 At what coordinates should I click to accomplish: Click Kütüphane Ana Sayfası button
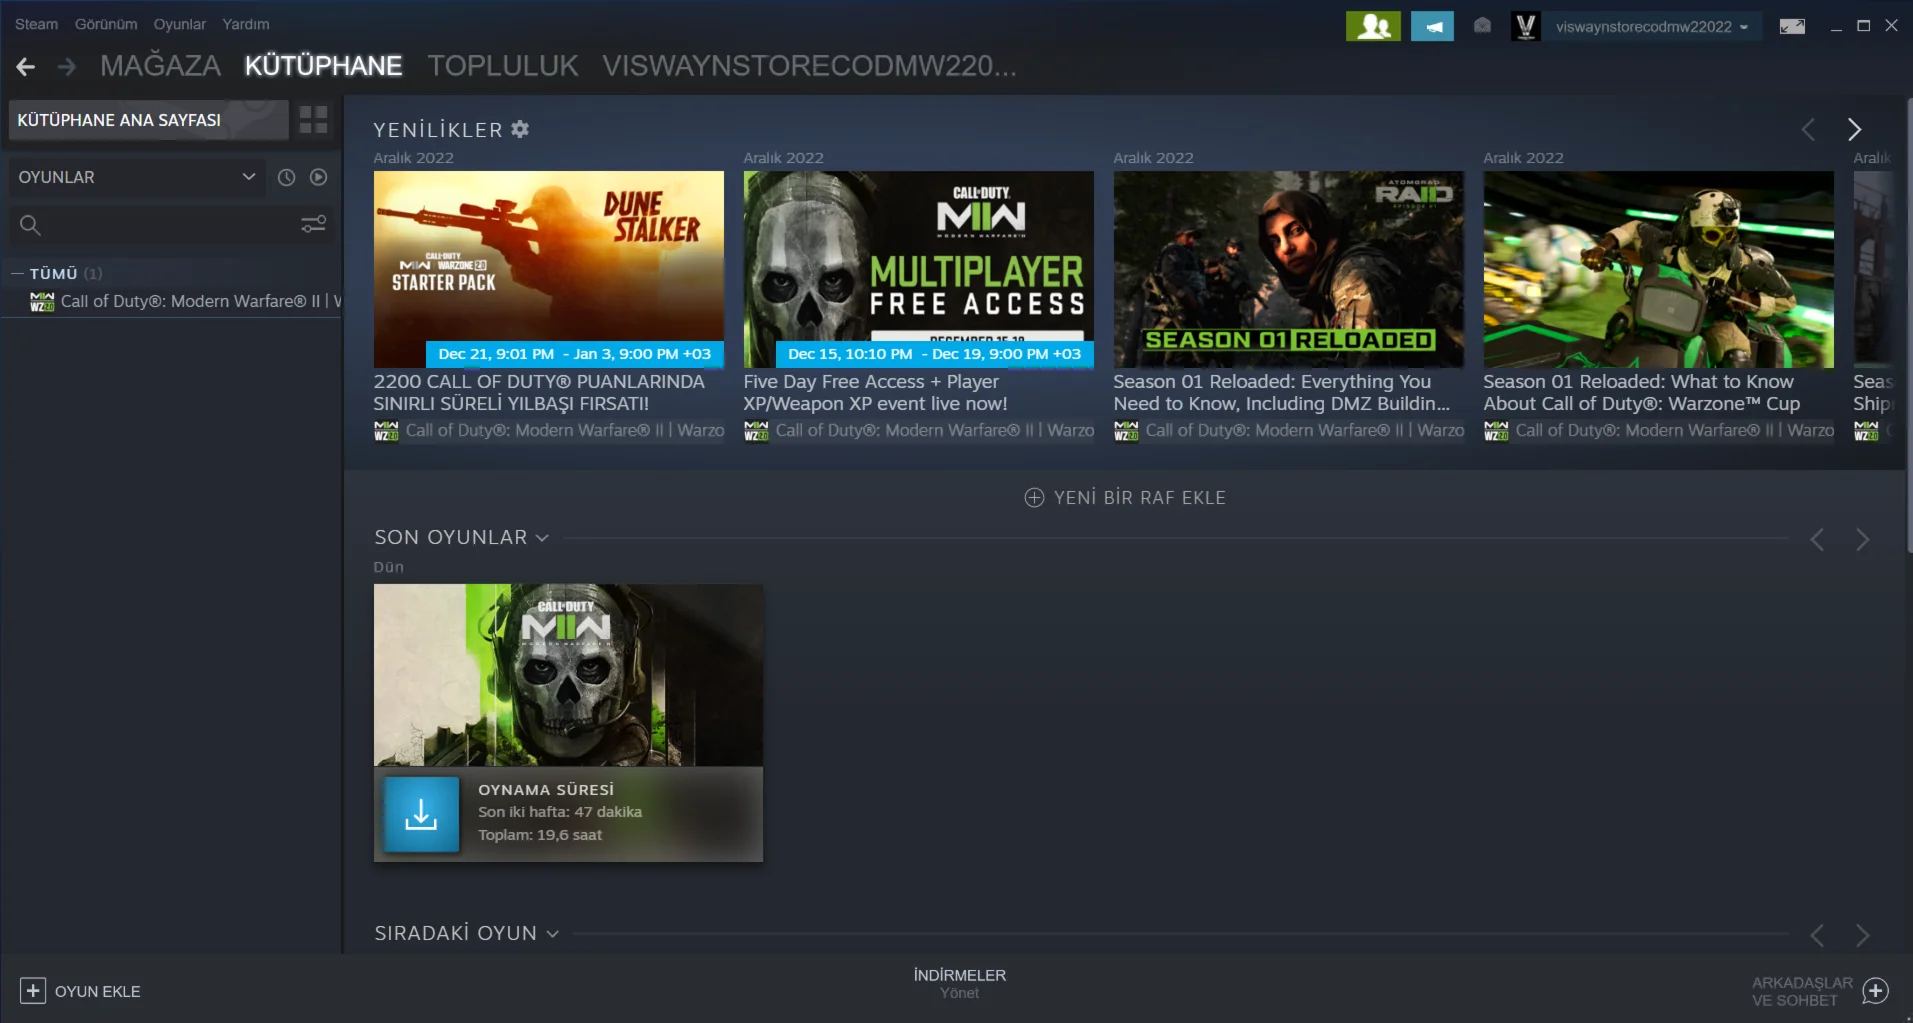coord(148,120)
